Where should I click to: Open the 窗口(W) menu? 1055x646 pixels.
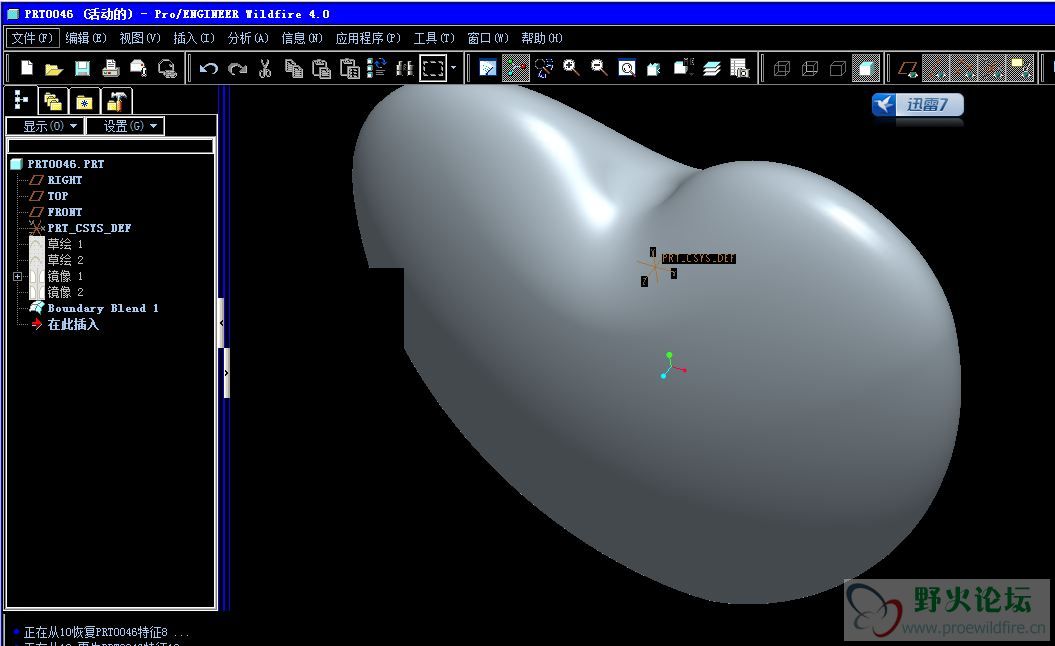click(488, 38)
